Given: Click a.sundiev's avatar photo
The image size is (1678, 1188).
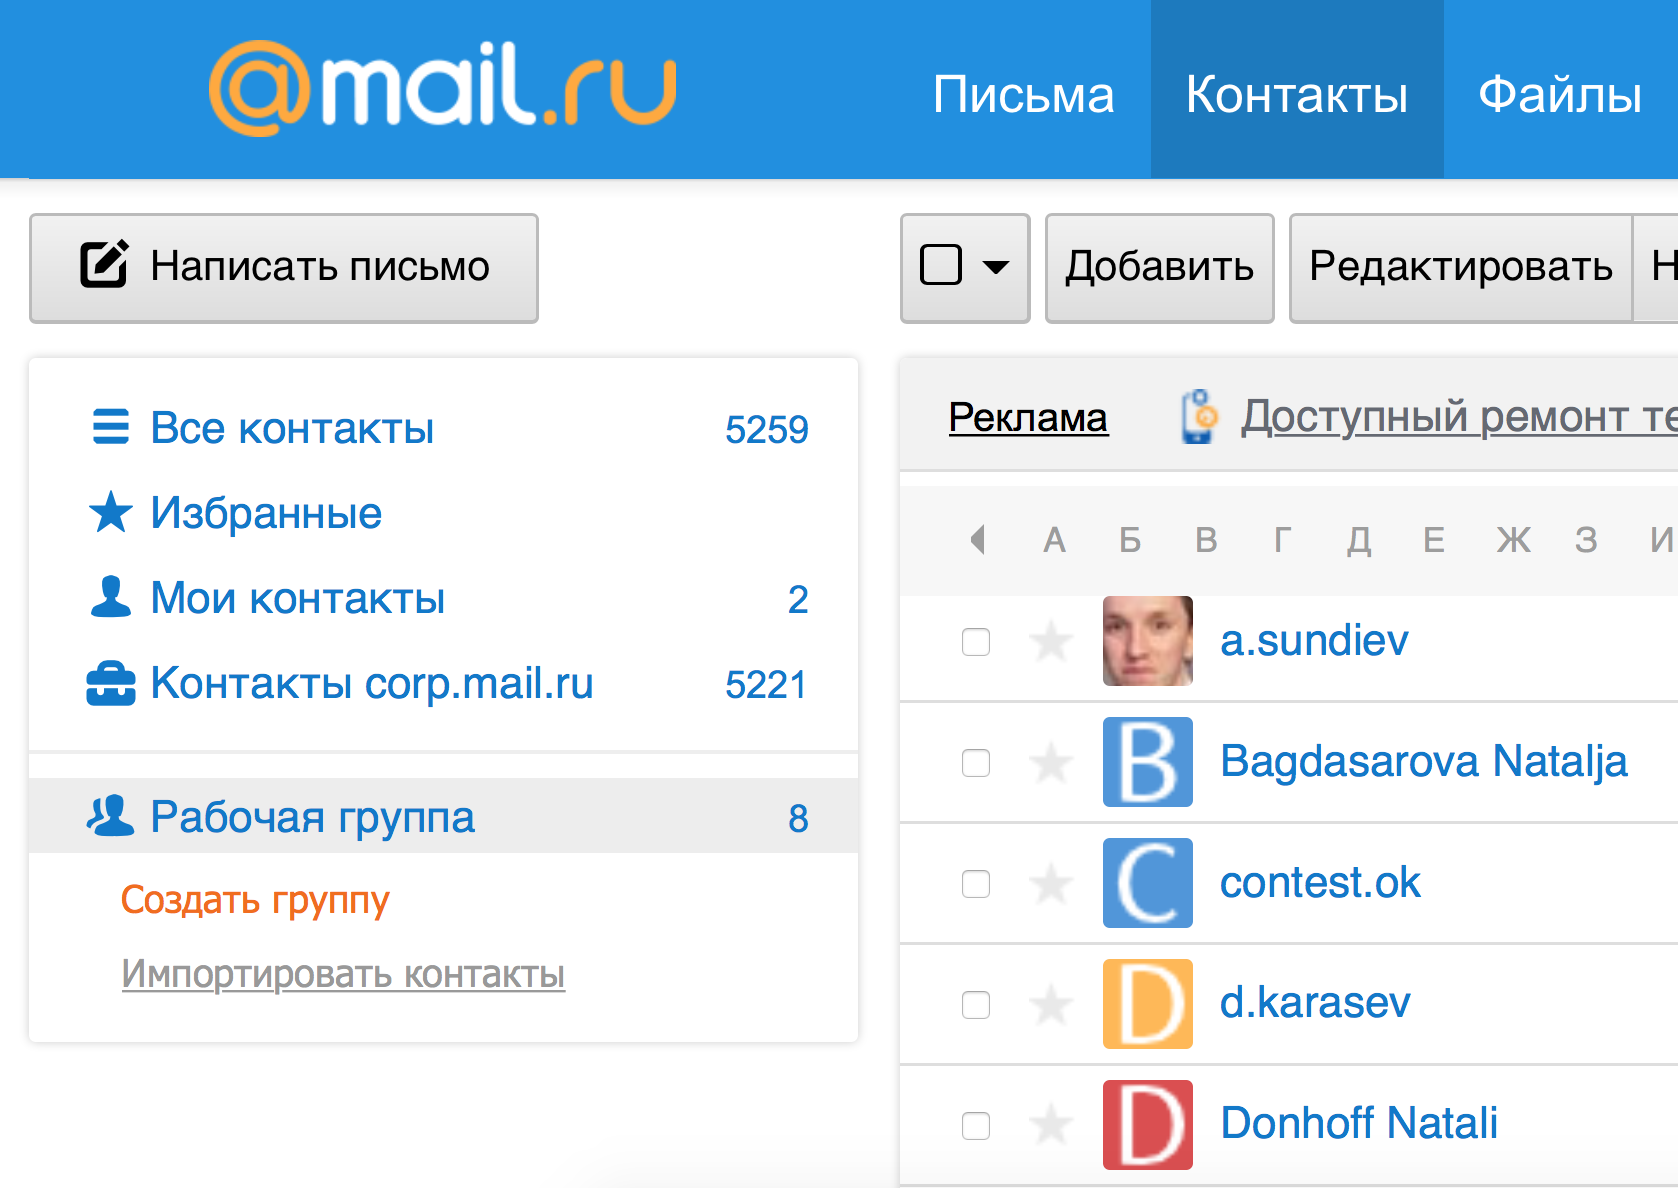Looking at the screenshot, I should [1148, 641].
